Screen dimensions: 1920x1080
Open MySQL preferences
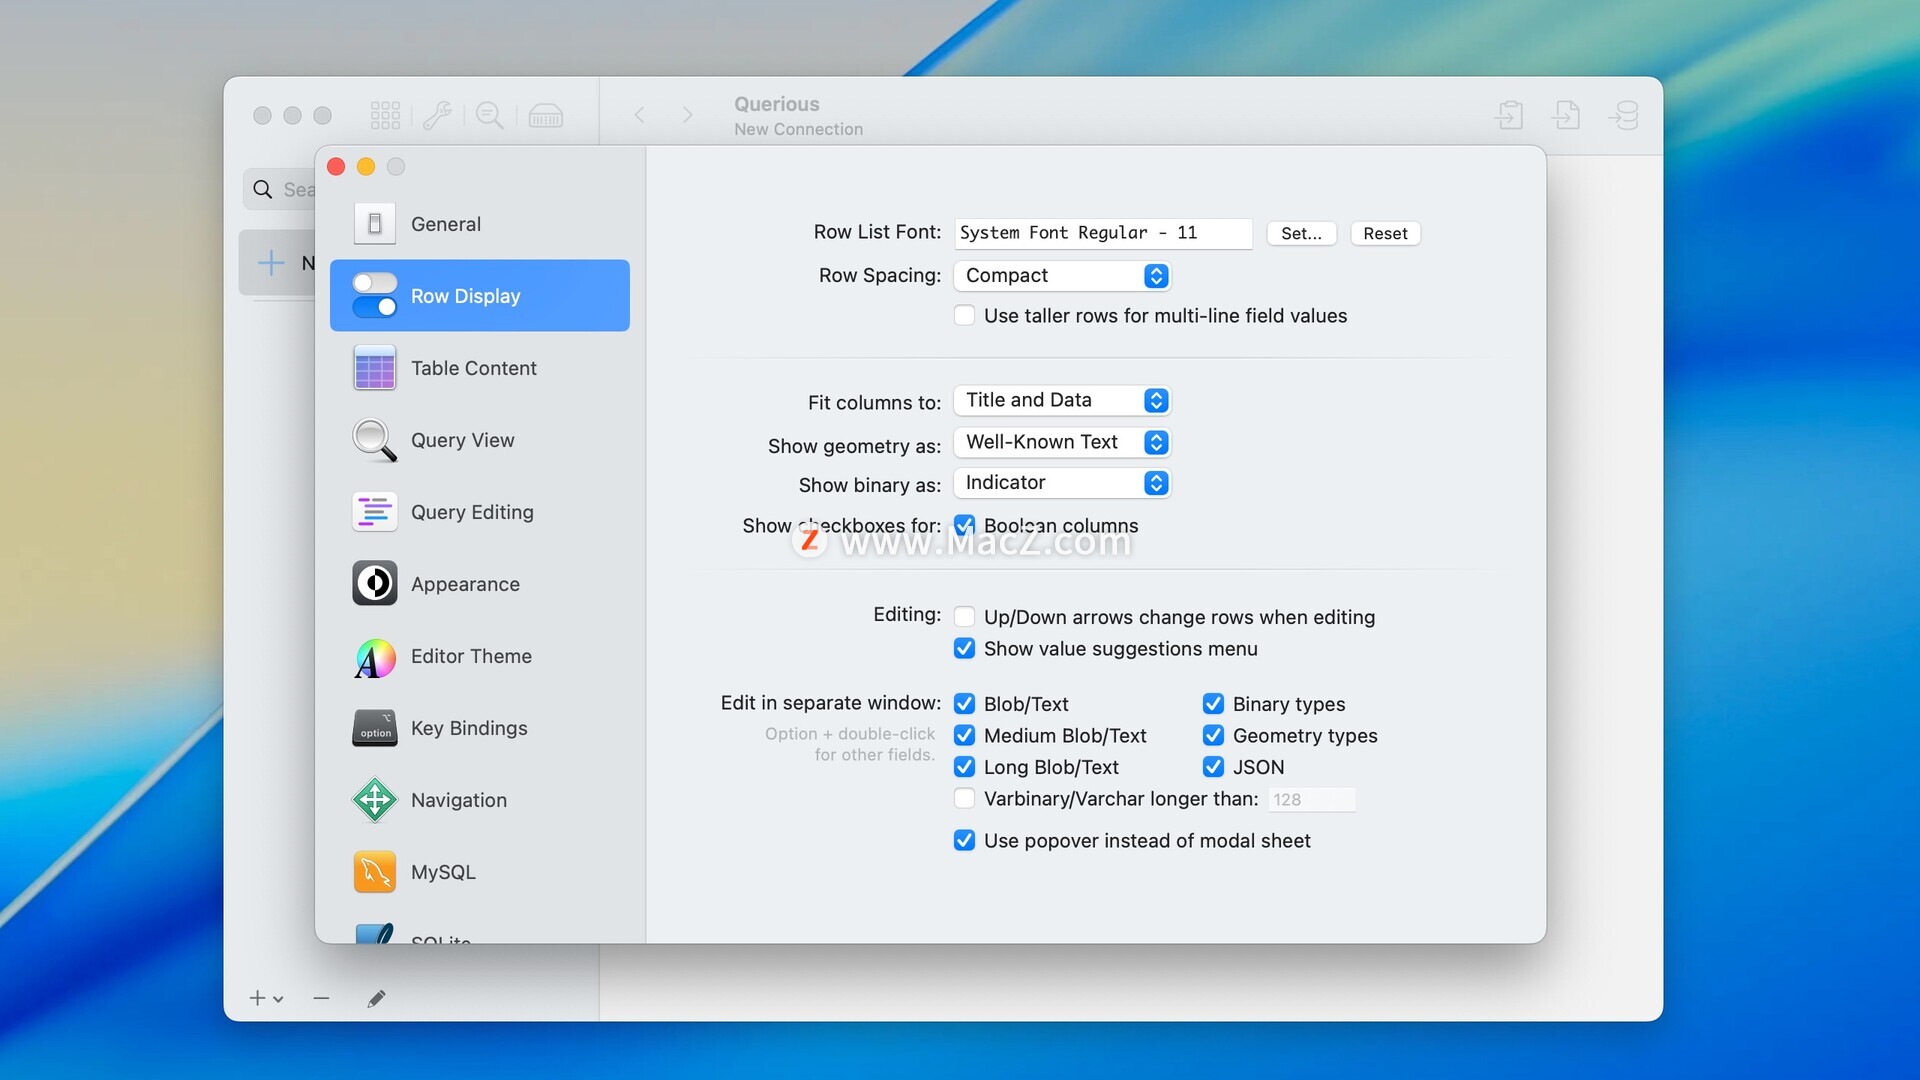click(480, 872)
